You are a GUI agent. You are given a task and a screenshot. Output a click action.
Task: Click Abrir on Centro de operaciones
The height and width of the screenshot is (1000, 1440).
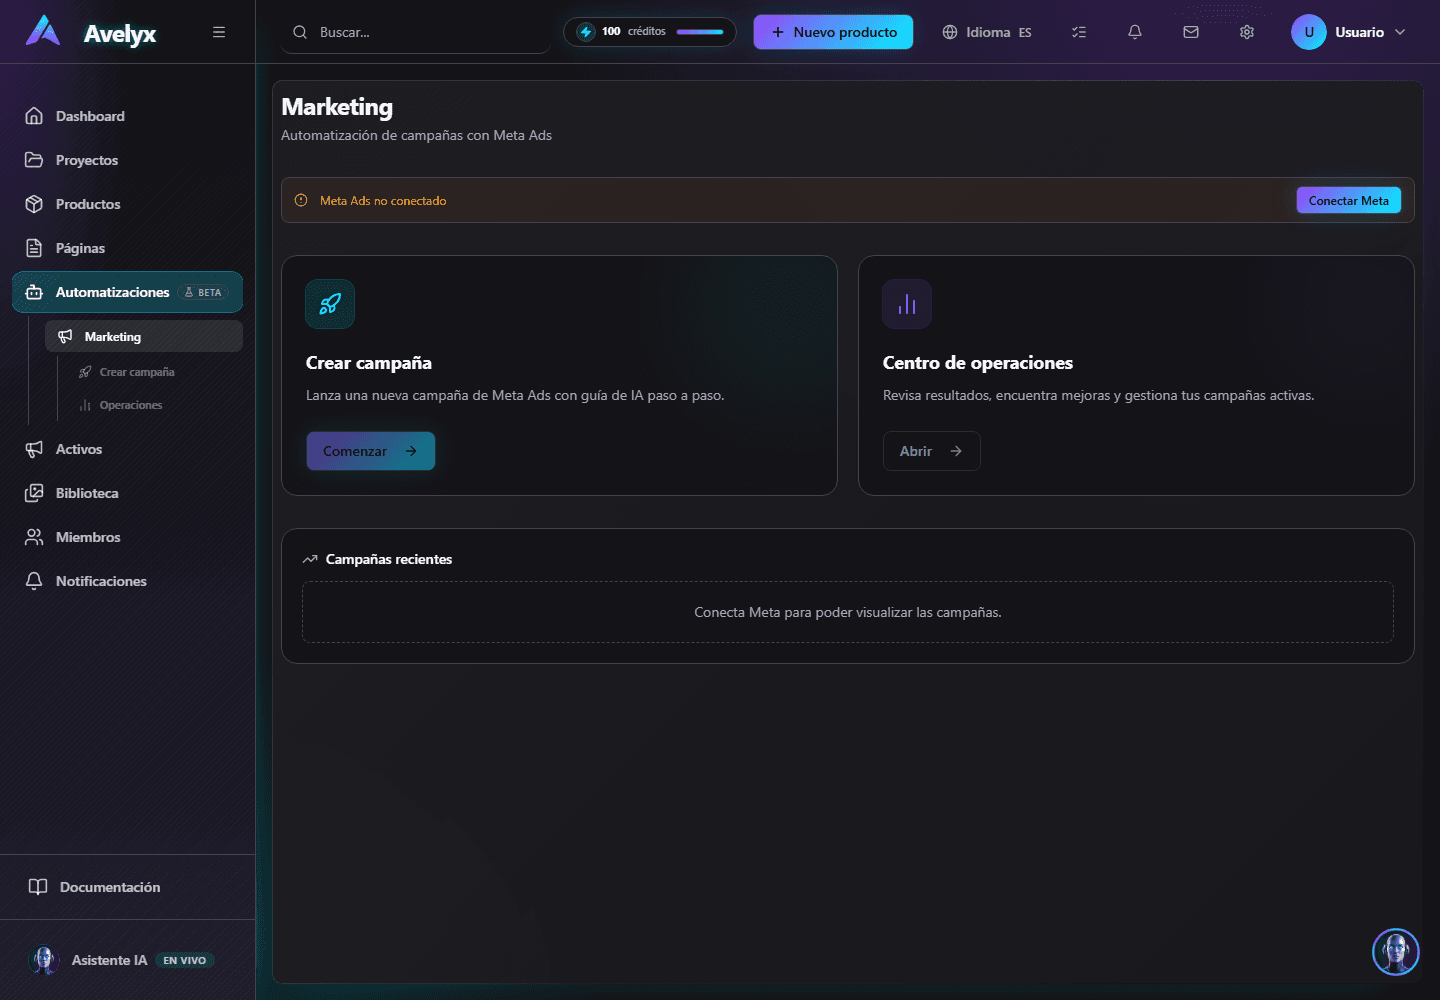[931, 451]
